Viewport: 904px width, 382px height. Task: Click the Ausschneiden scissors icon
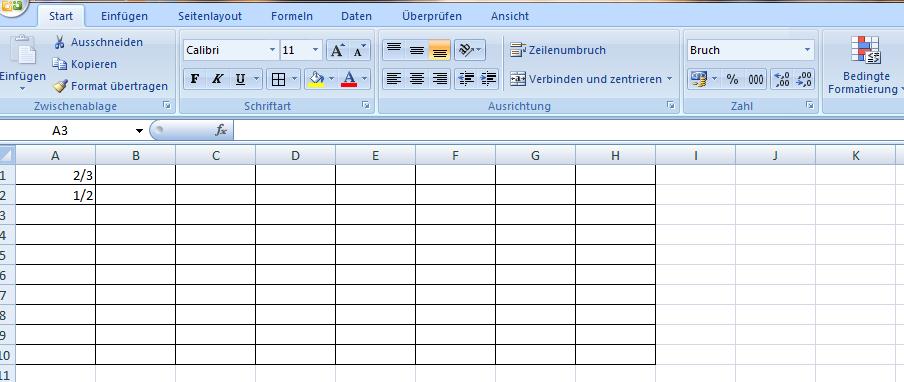pyautogui.click(x=59, y=42)
